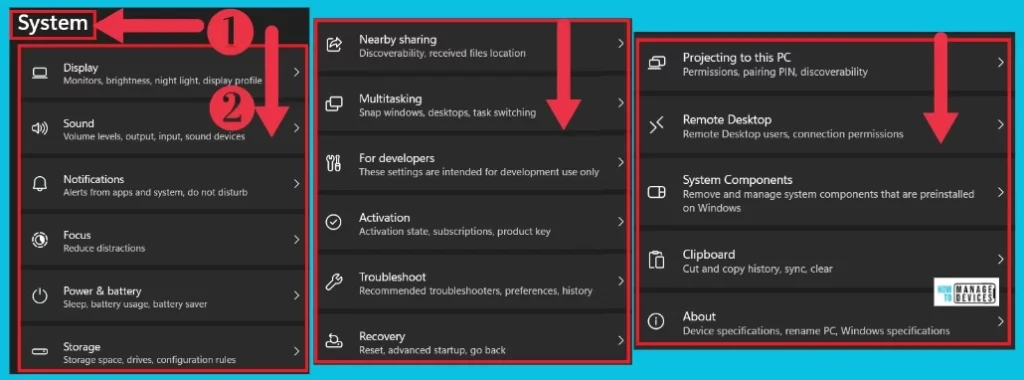This screenshot has width=1024, height=380.
Task: Click the Sound speaker icon
Action: (x=39, y=129)
